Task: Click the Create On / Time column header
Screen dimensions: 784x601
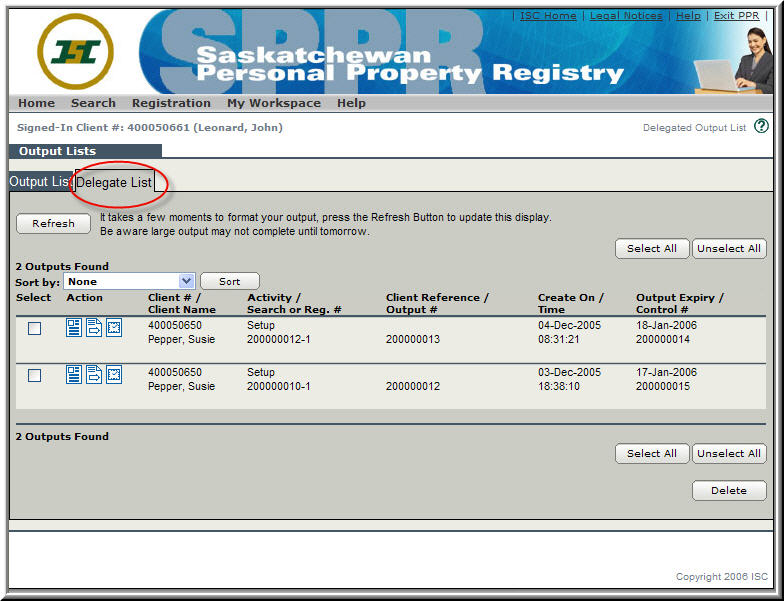Action: 571,304
